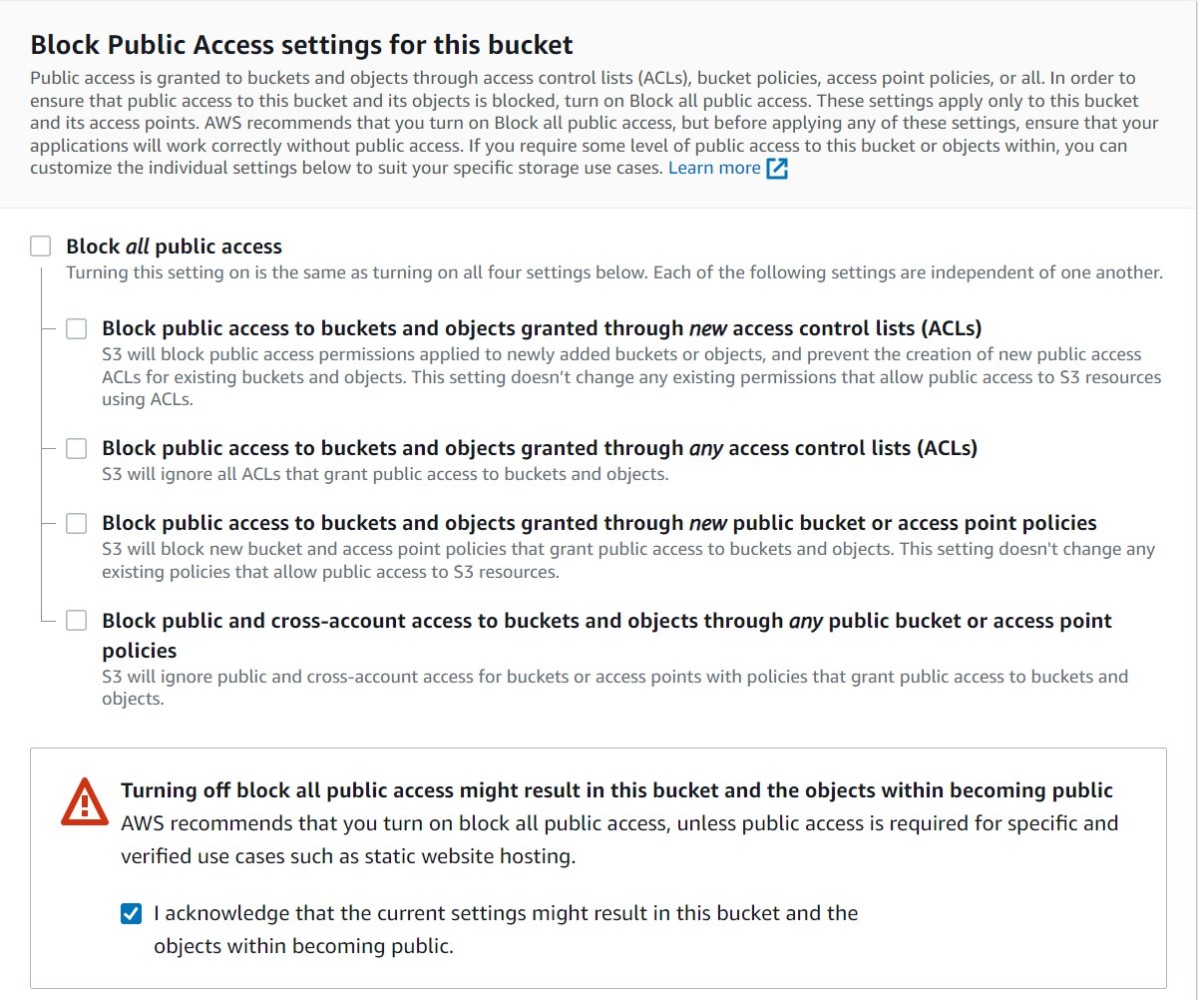
Task: Click the new ACLs setting description text
Action: click(x=600, y=377)
